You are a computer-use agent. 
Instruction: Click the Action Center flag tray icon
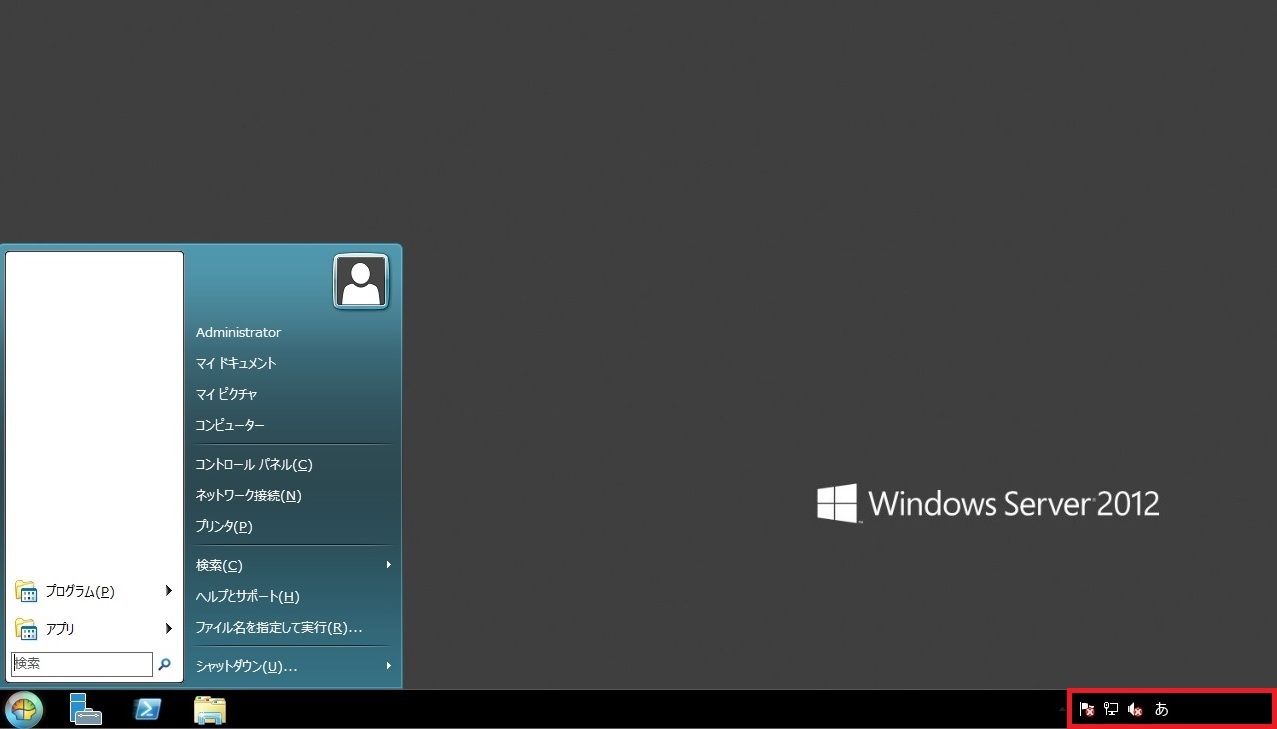pyautogui.click(x=1087, y=709)
